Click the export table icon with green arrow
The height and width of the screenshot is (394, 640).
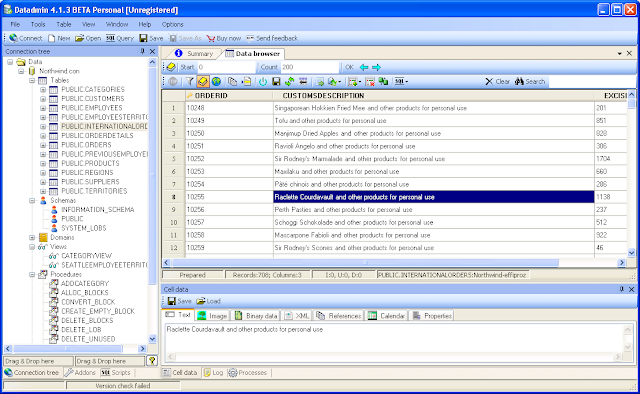click(x=320, y=82)
